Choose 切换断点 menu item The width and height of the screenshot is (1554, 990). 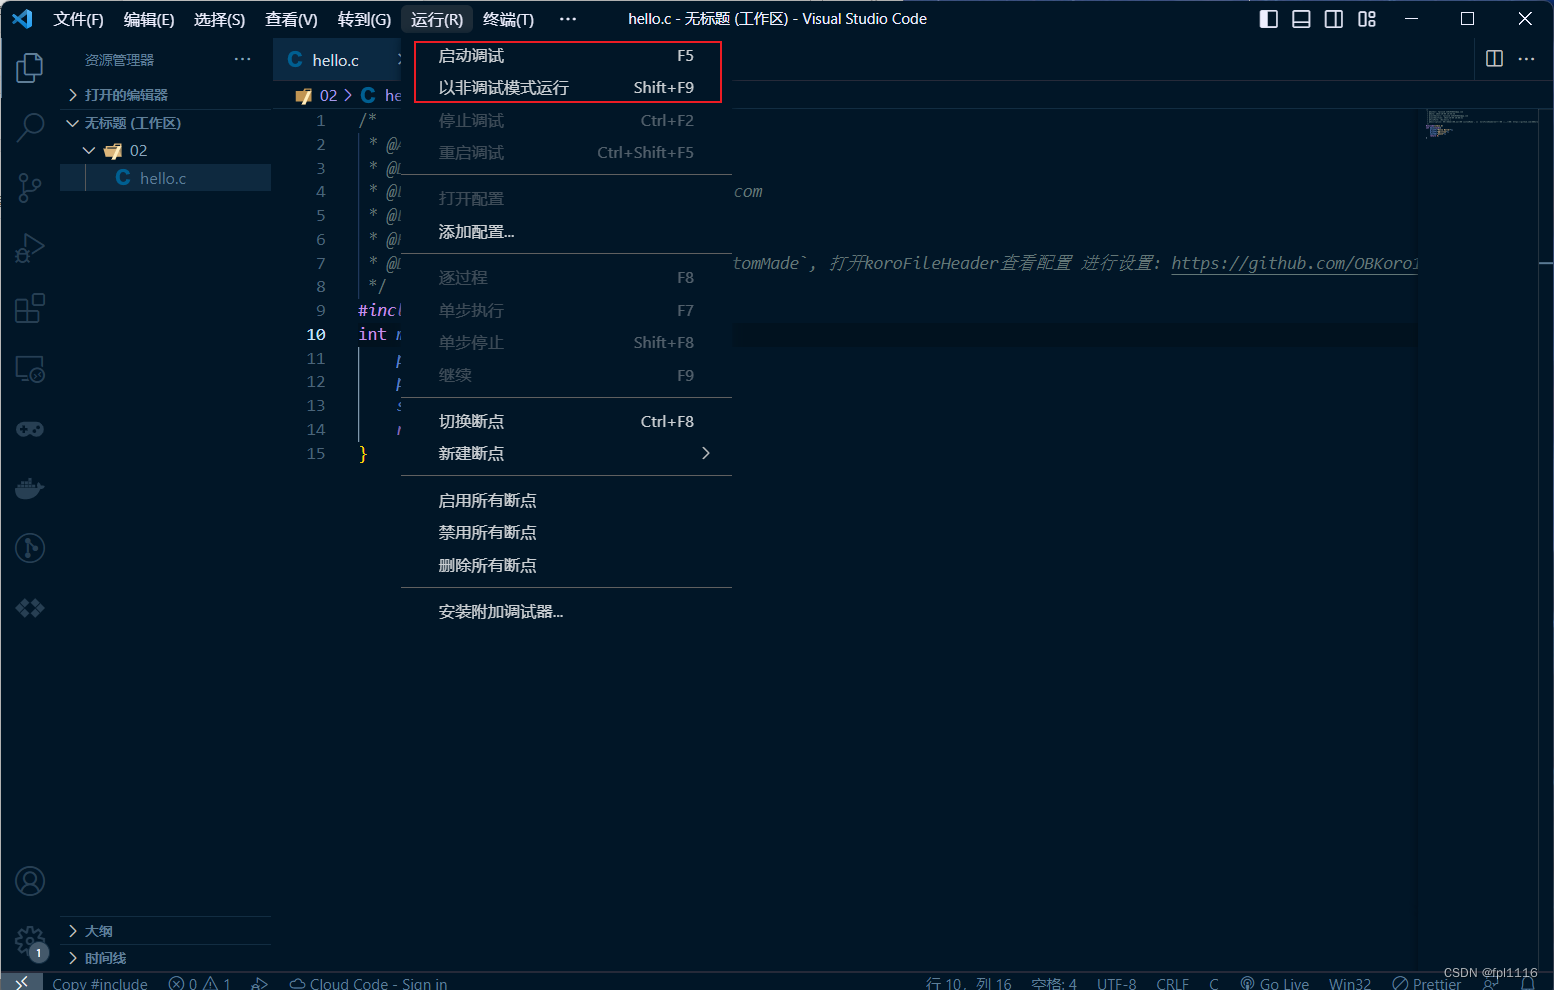pyautogui.click(x=566, y=421)
